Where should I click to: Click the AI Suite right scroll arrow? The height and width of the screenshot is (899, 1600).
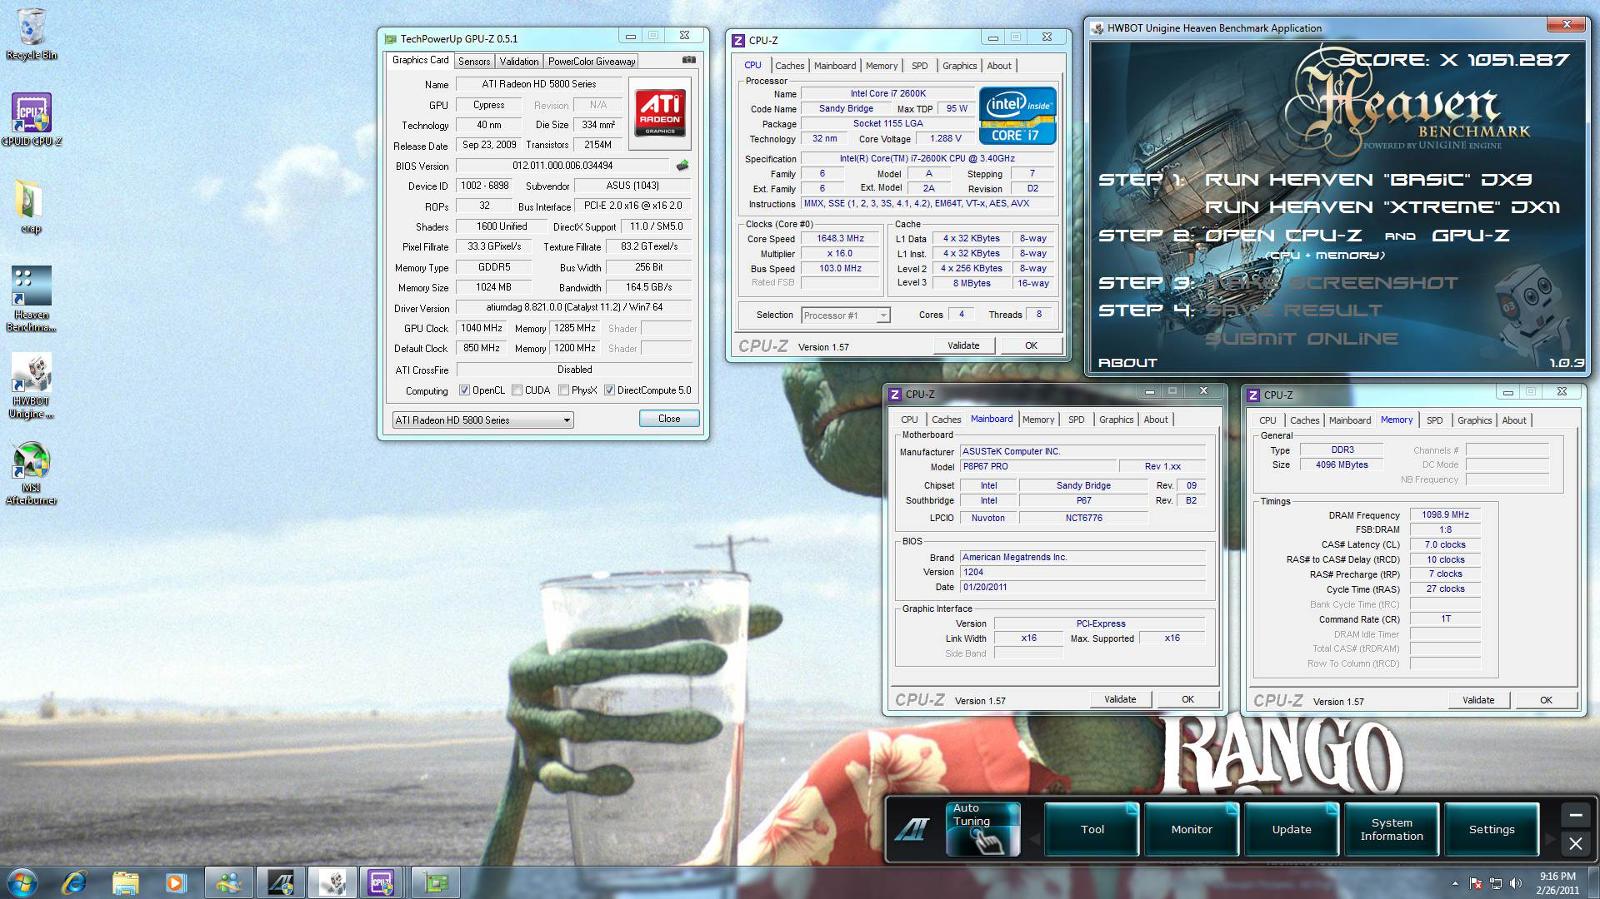click(x=1551, y=839)
